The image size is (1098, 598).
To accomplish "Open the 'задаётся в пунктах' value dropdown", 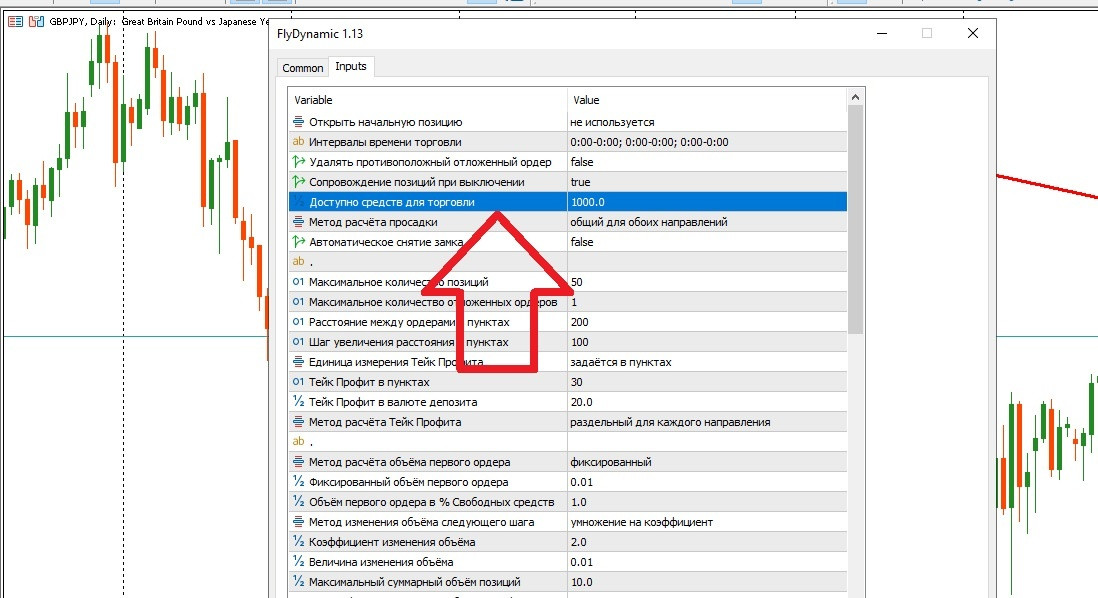I will tap(707, 362).
